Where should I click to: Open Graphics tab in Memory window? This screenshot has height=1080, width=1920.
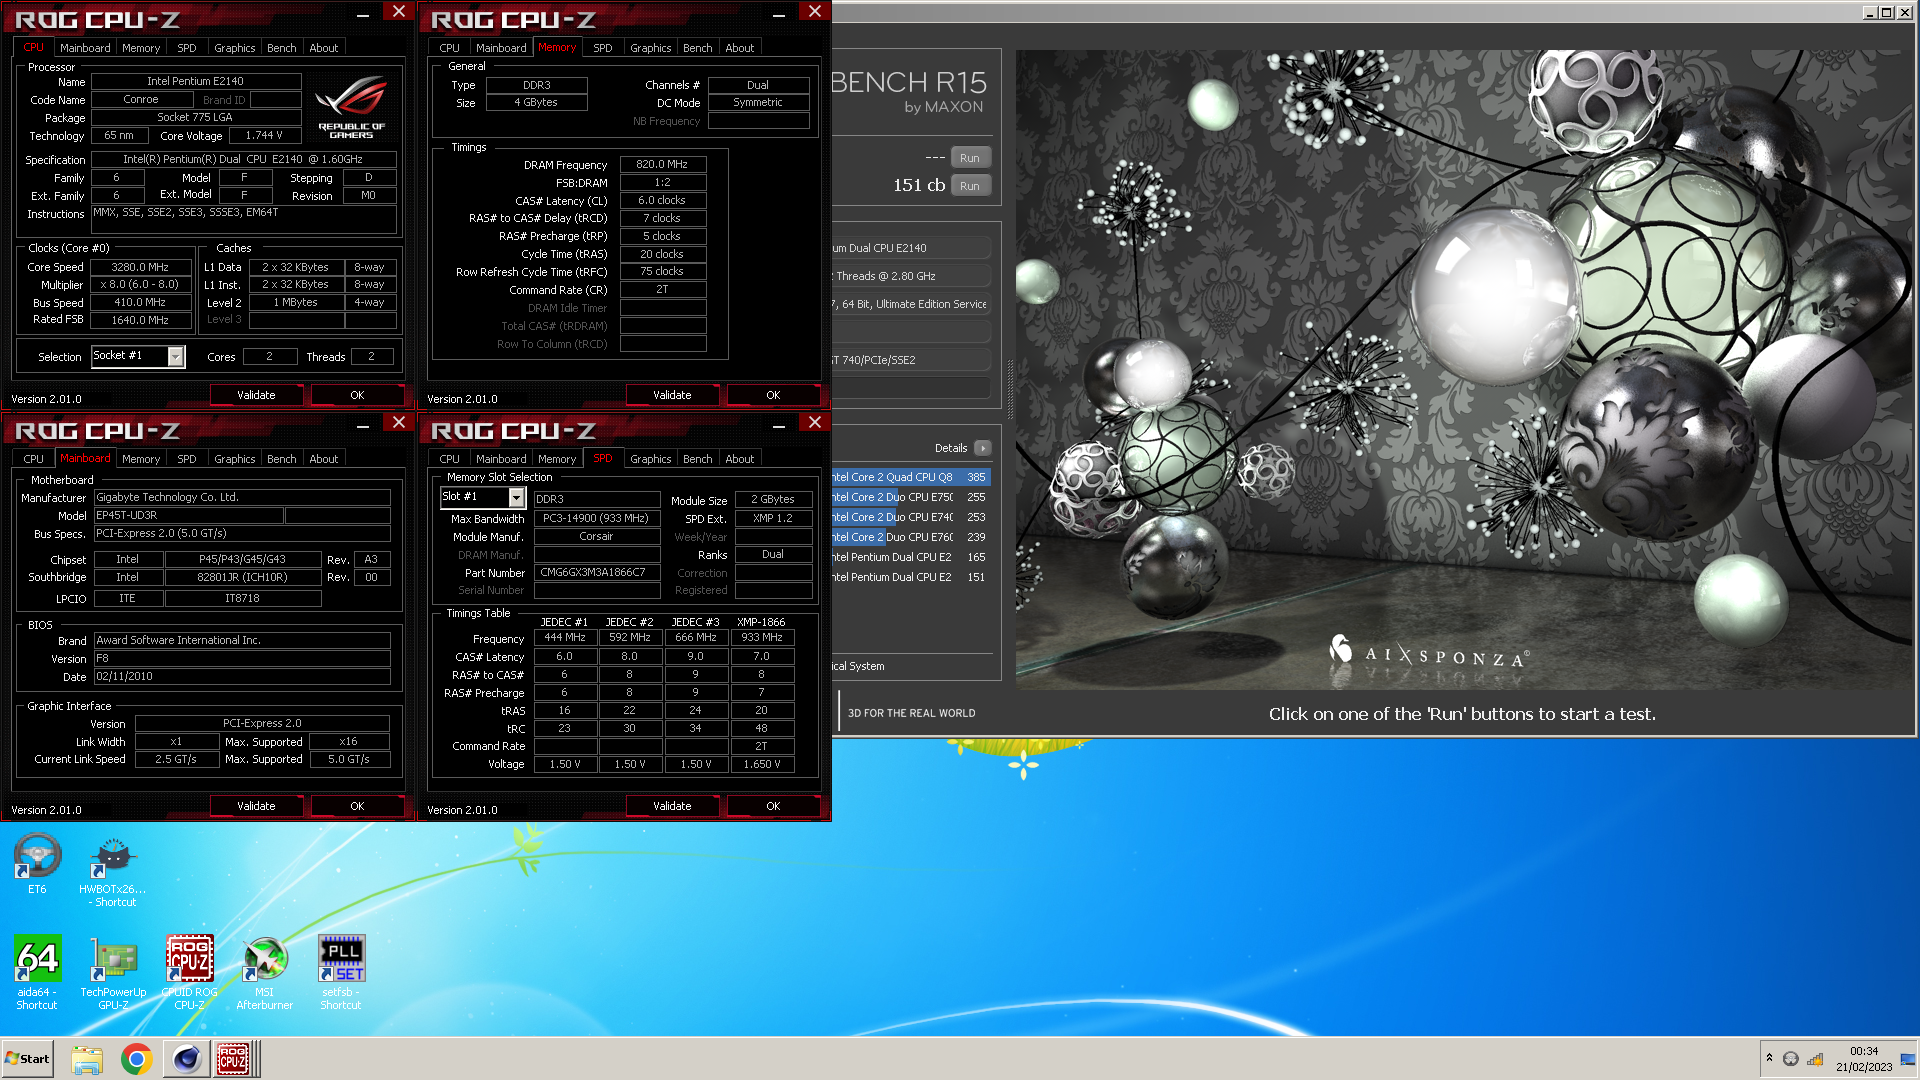[651, 48]
